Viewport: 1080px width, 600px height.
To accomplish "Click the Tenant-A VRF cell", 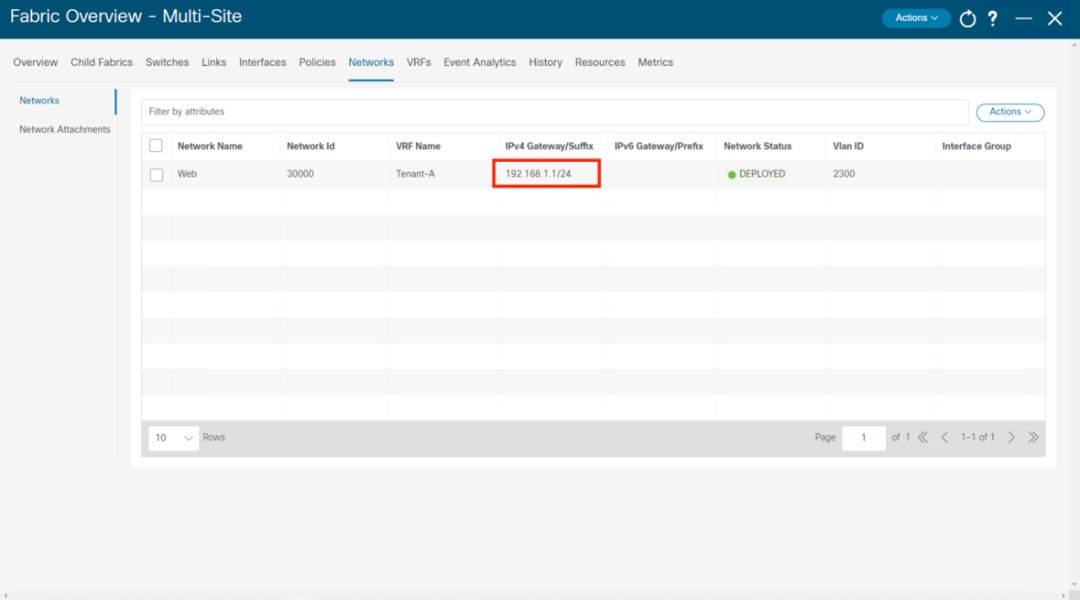I will 415,174.
